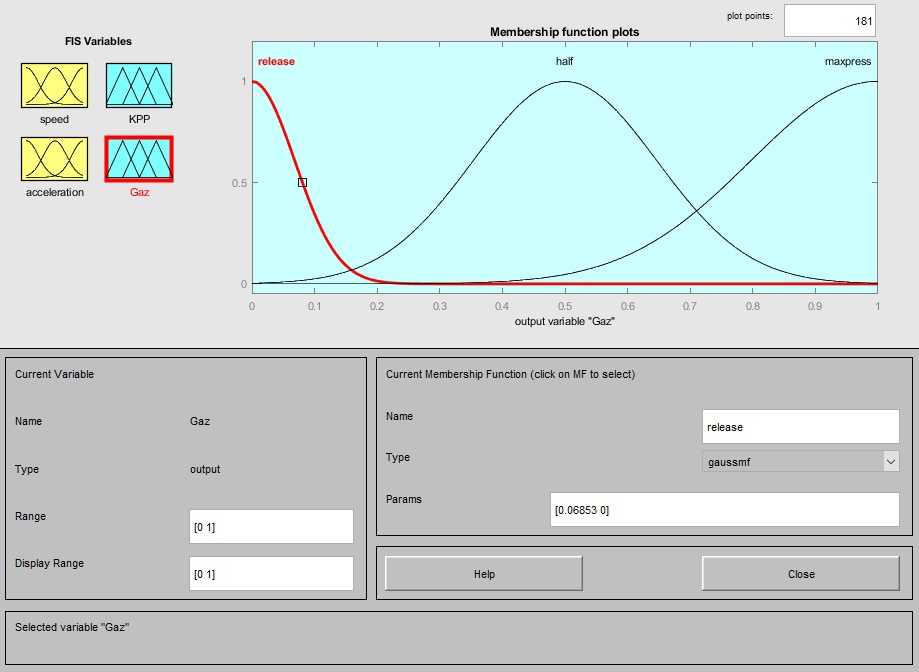The height and width of the screenshot is (672, 919).
Task: Click the red 'Gaz' variable label
Action: (139, 192)
